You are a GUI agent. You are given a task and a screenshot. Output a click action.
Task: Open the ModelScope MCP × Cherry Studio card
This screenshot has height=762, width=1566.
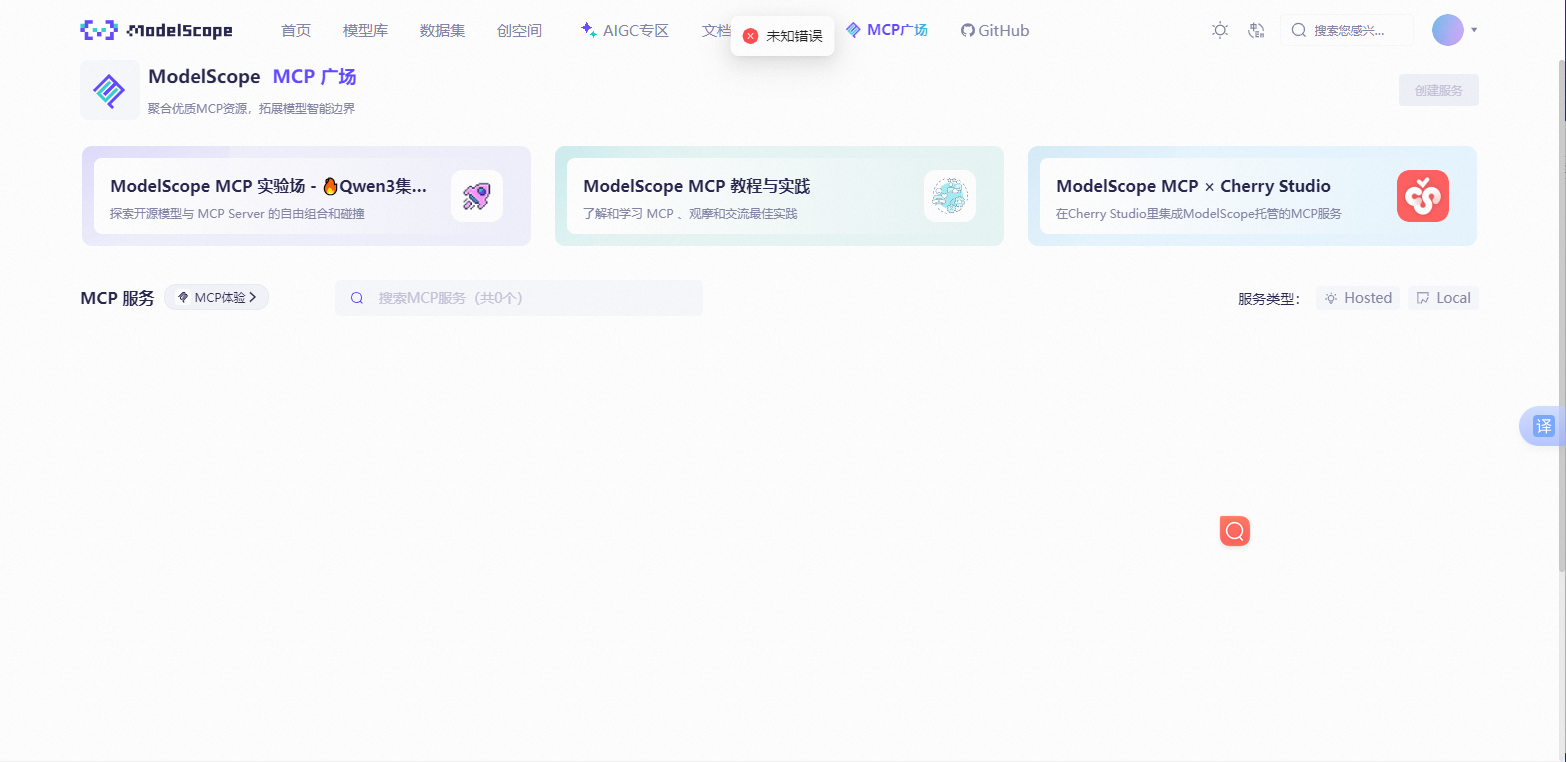pos(1252,196)
